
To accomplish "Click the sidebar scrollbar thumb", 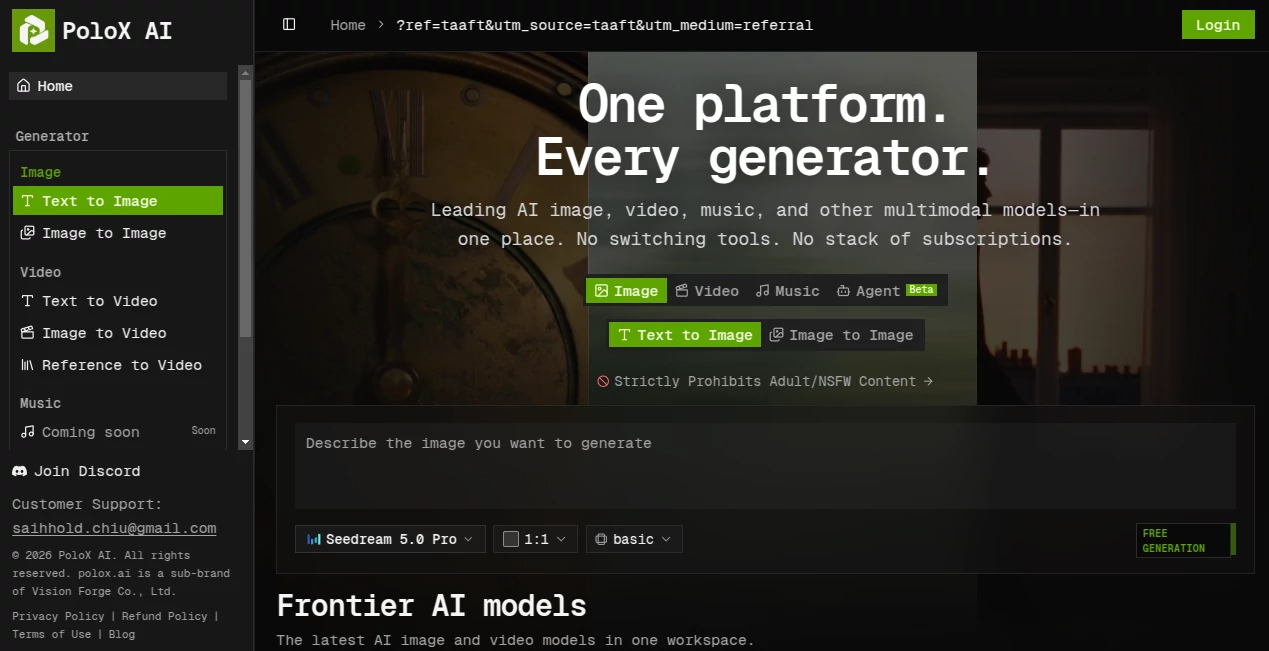I will (x=246, y=208).
